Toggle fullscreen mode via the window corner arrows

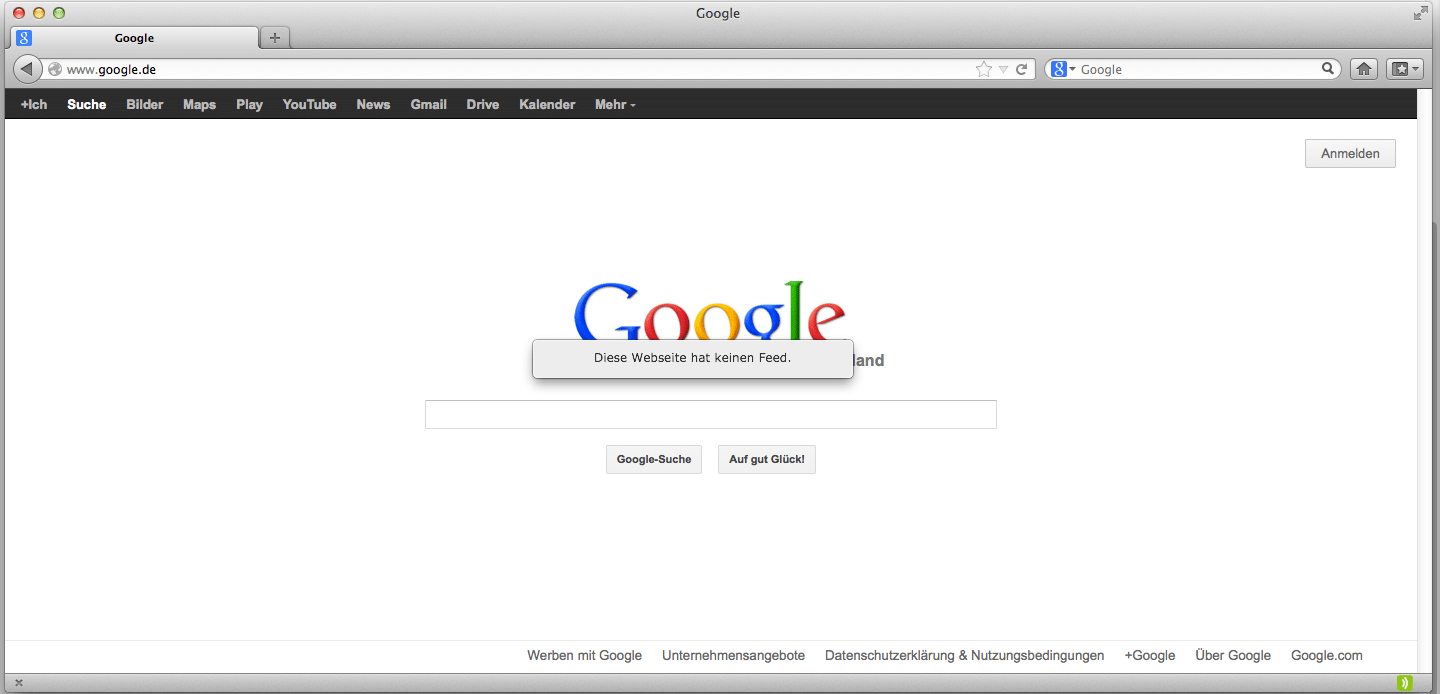1421,13
